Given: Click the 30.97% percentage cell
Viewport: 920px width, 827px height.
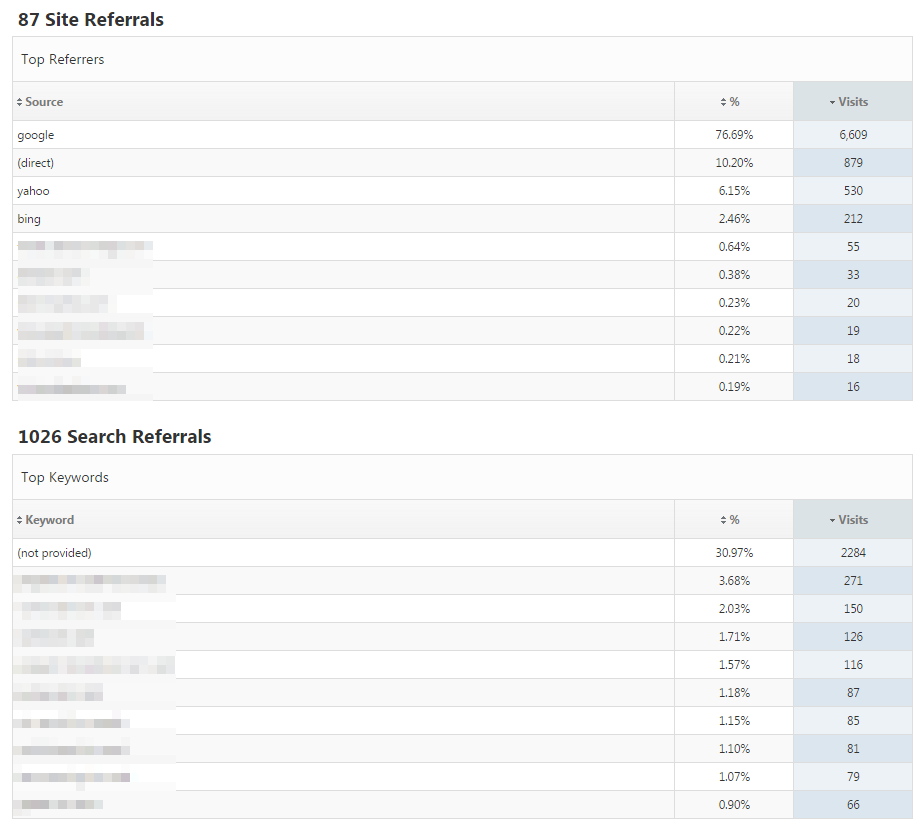Looking at the screenshot, I should pyautogui.click(x=735, y=553).
